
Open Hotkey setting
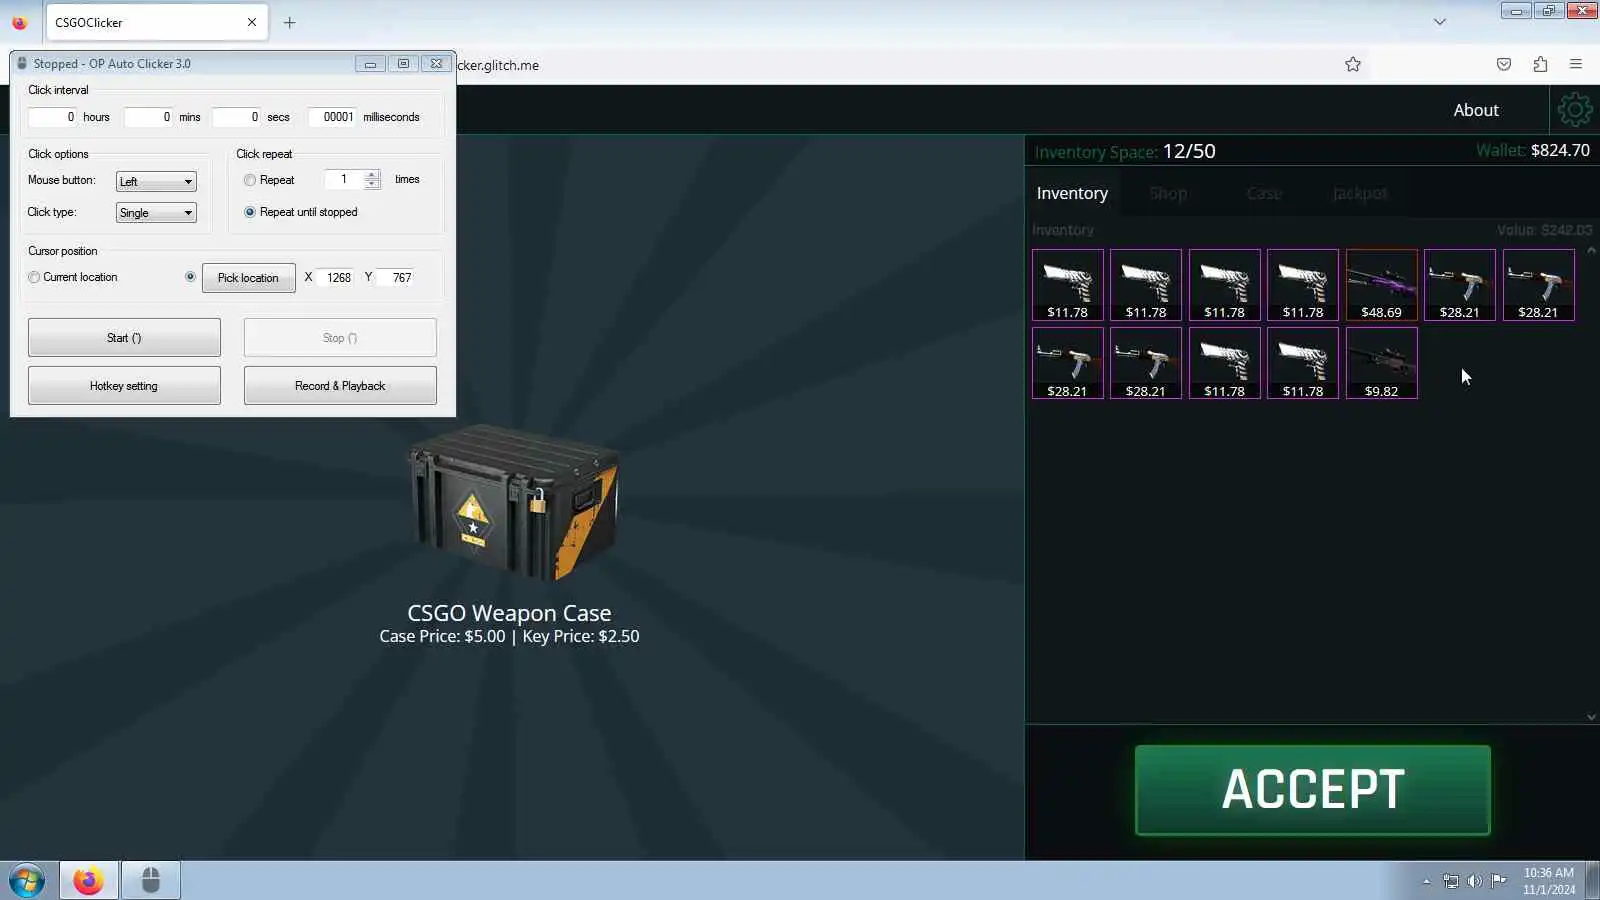coord(124,386)
